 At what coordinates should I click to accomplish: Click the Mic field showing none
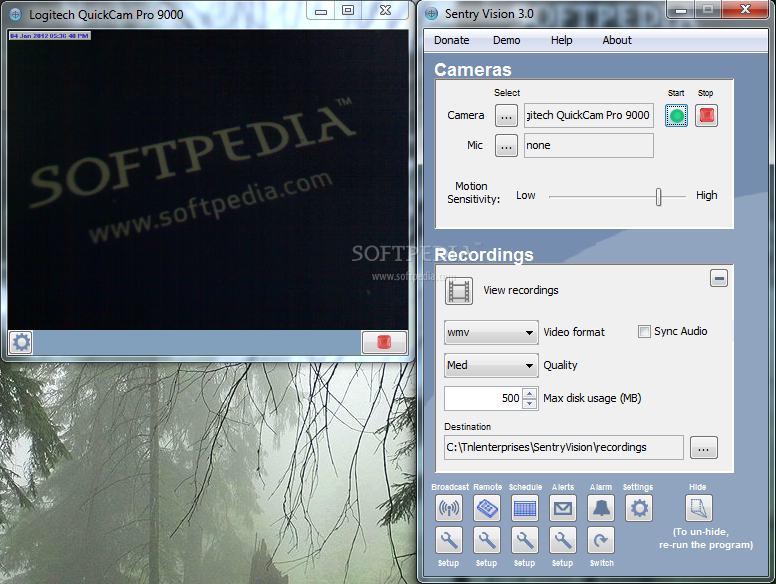(x=588, y=146)
